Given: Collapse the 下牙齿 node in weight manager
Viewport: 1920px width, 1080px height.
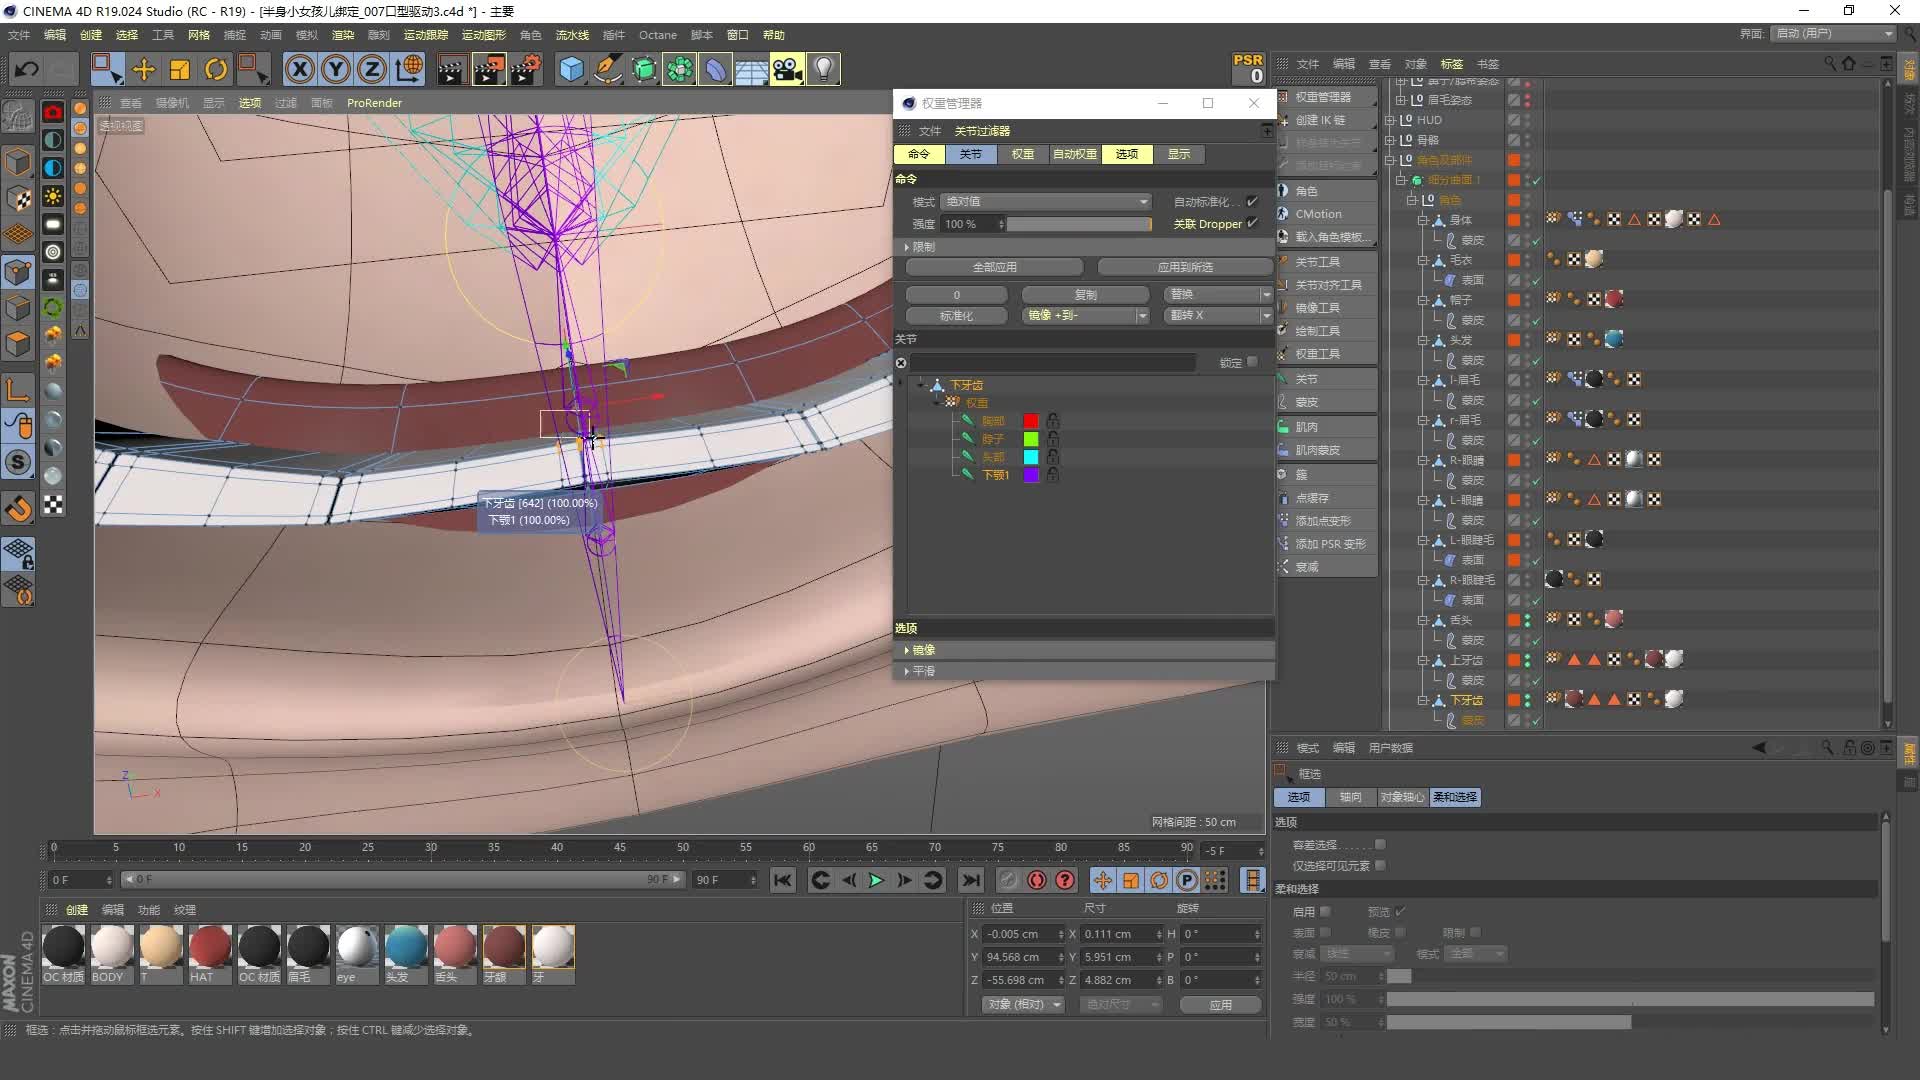Looking at the screenshot, I should click(921, 385).
